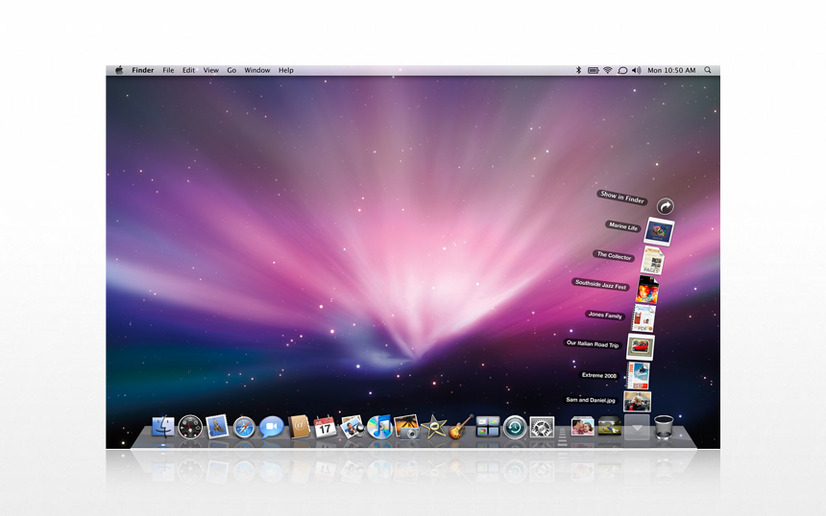The image size is (826, 516).
Task: Open the Go menu
Action: [x=231, y=70]
